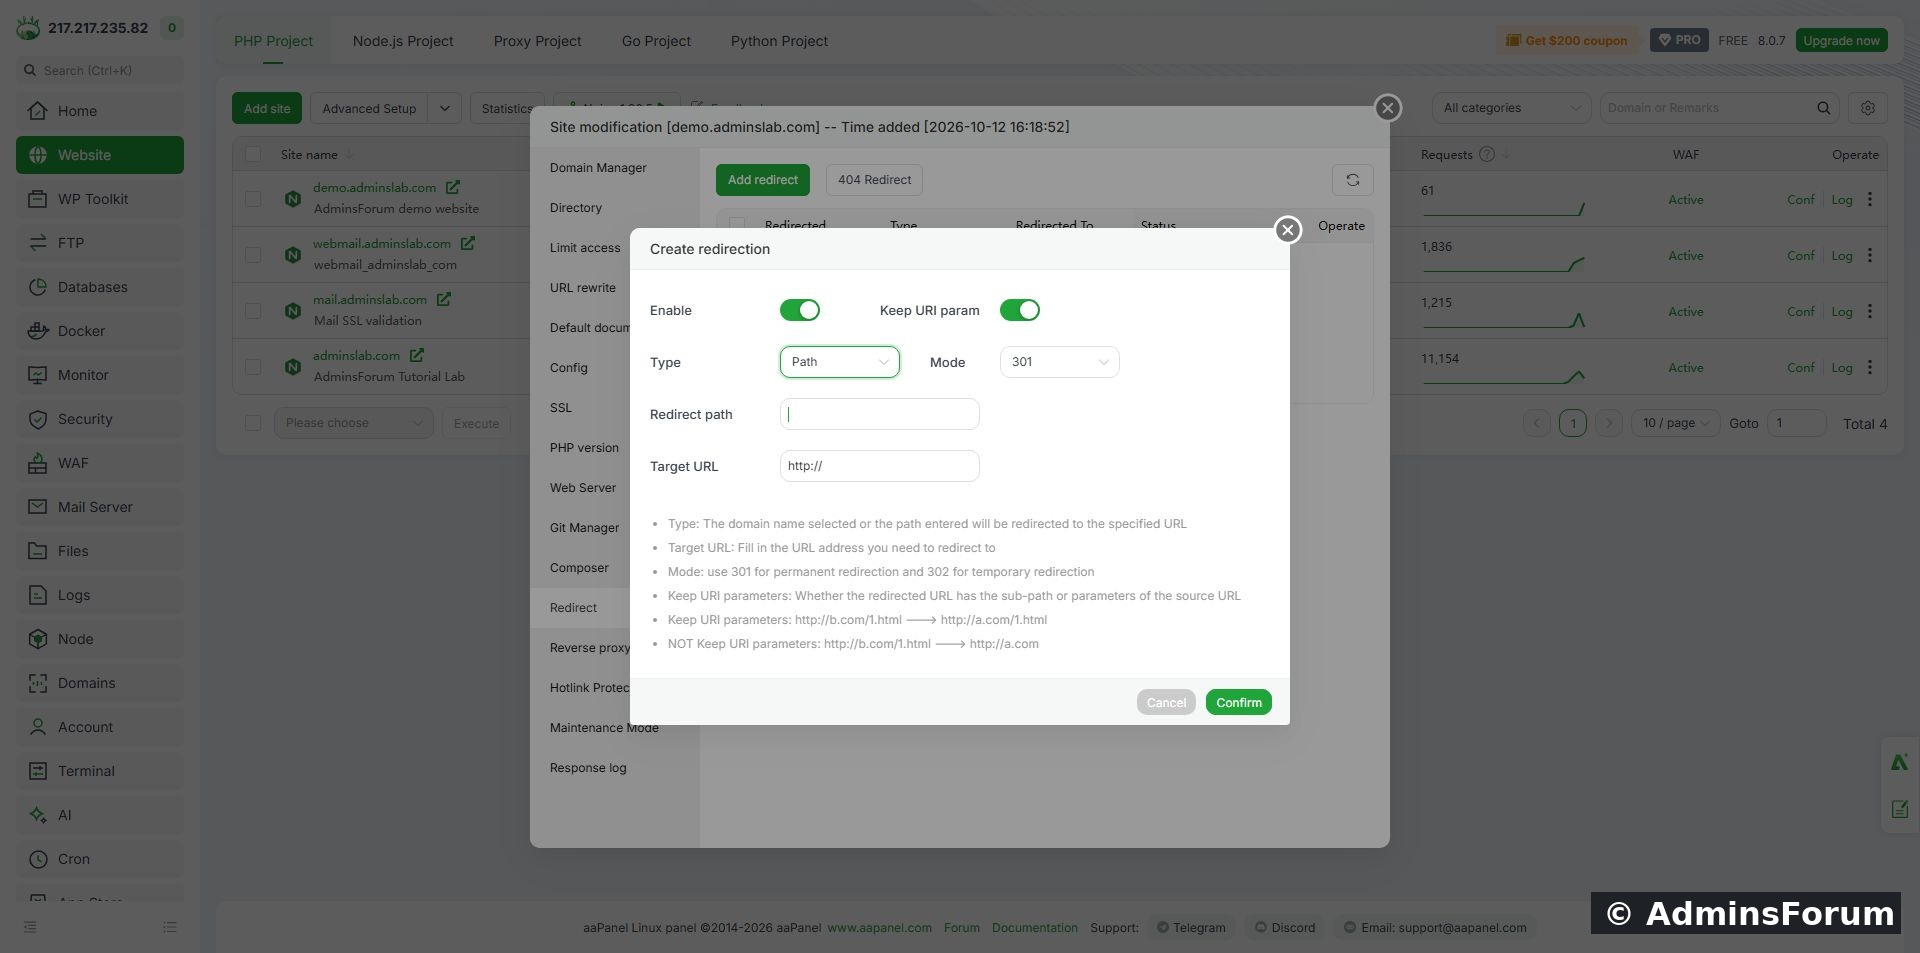1920x953 pixels.
Task: Click the Add redirect button
Action: coord(762,180)
